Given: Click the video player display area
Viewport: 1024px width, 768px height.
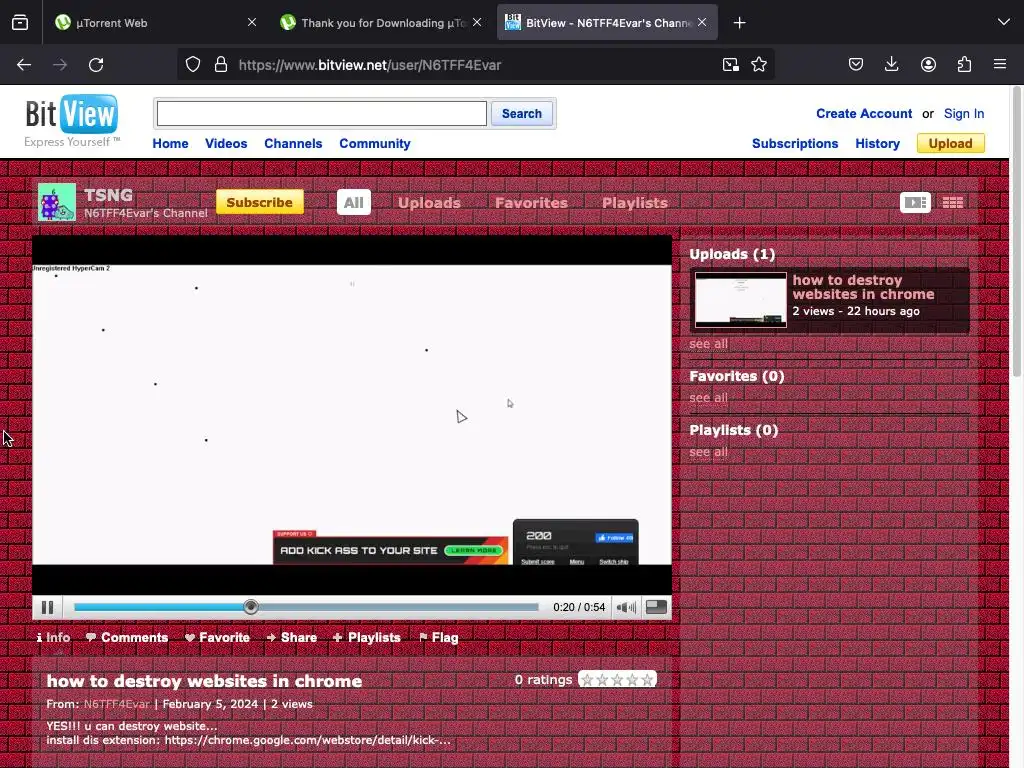Looking at the screenshot, I should point(352,415).
